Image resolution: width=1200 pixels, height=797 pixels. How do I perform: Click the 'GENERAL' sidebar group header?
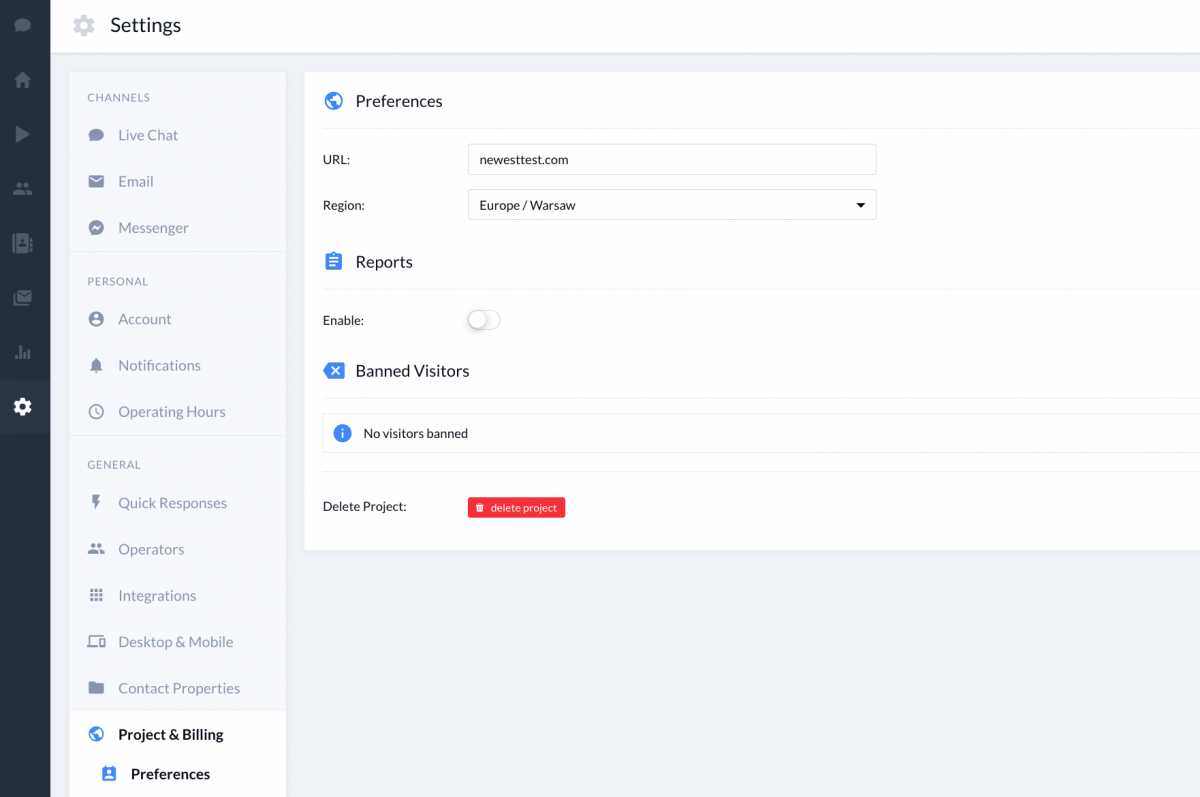(114, 465)
